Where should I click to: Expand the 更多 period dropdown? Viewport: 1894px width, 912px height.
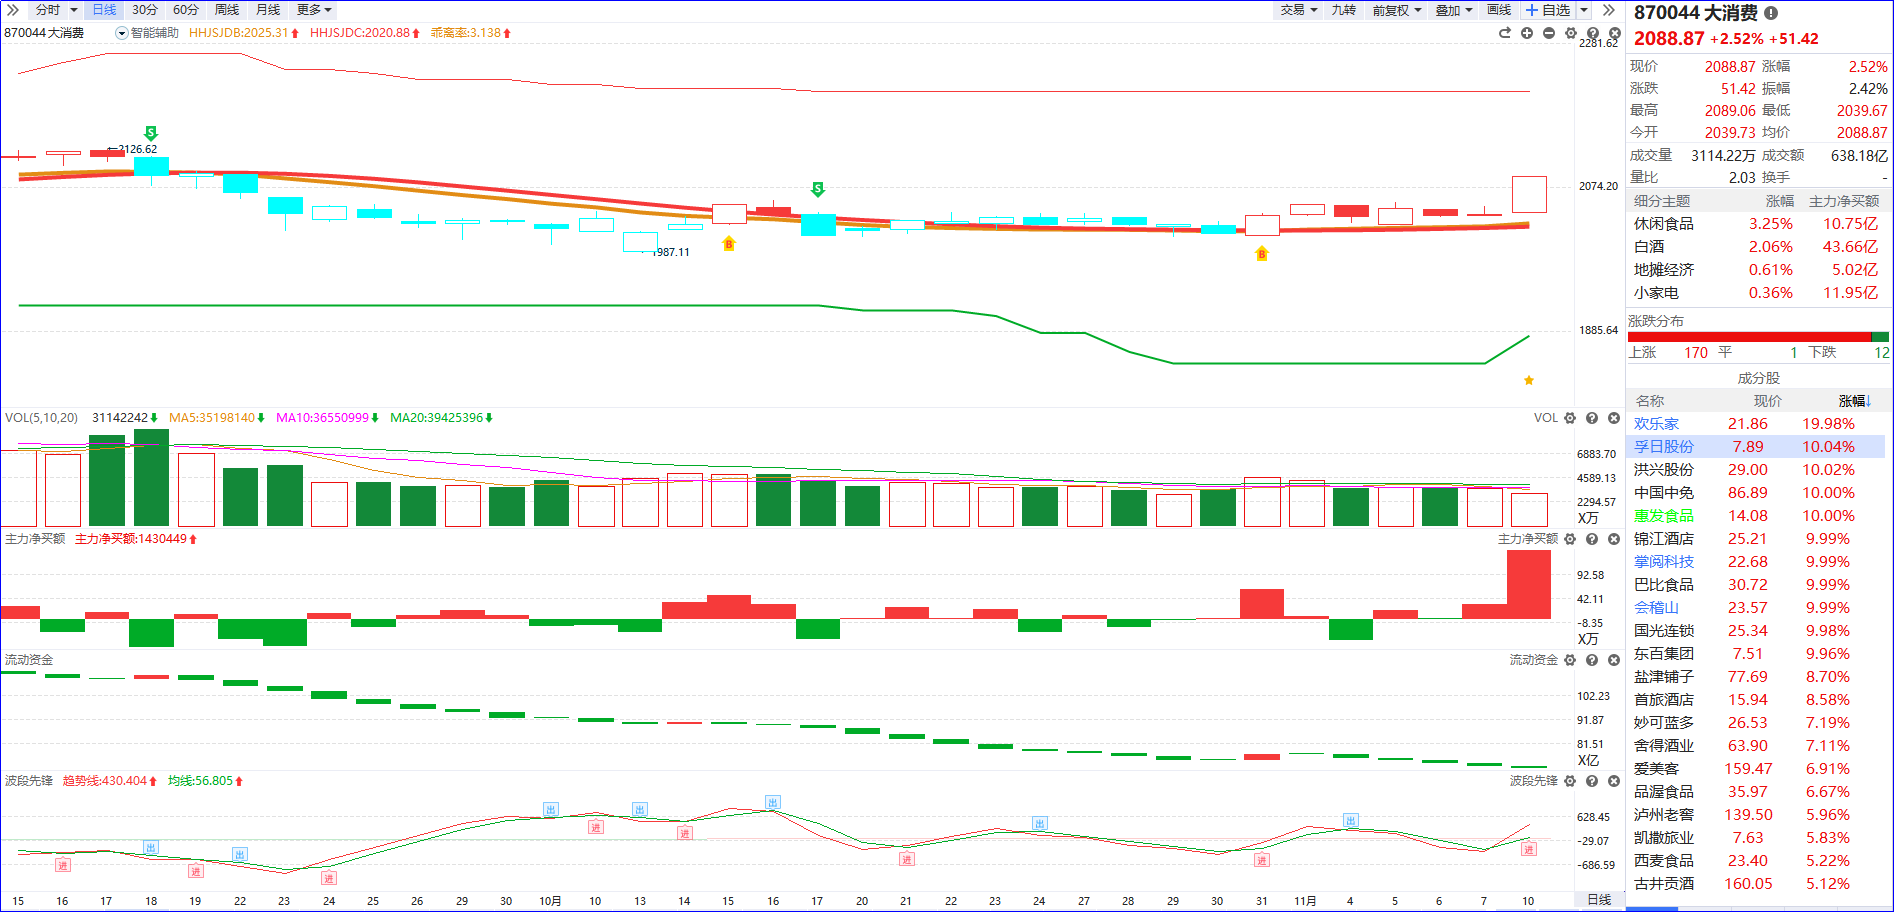(x=313, y=10)
